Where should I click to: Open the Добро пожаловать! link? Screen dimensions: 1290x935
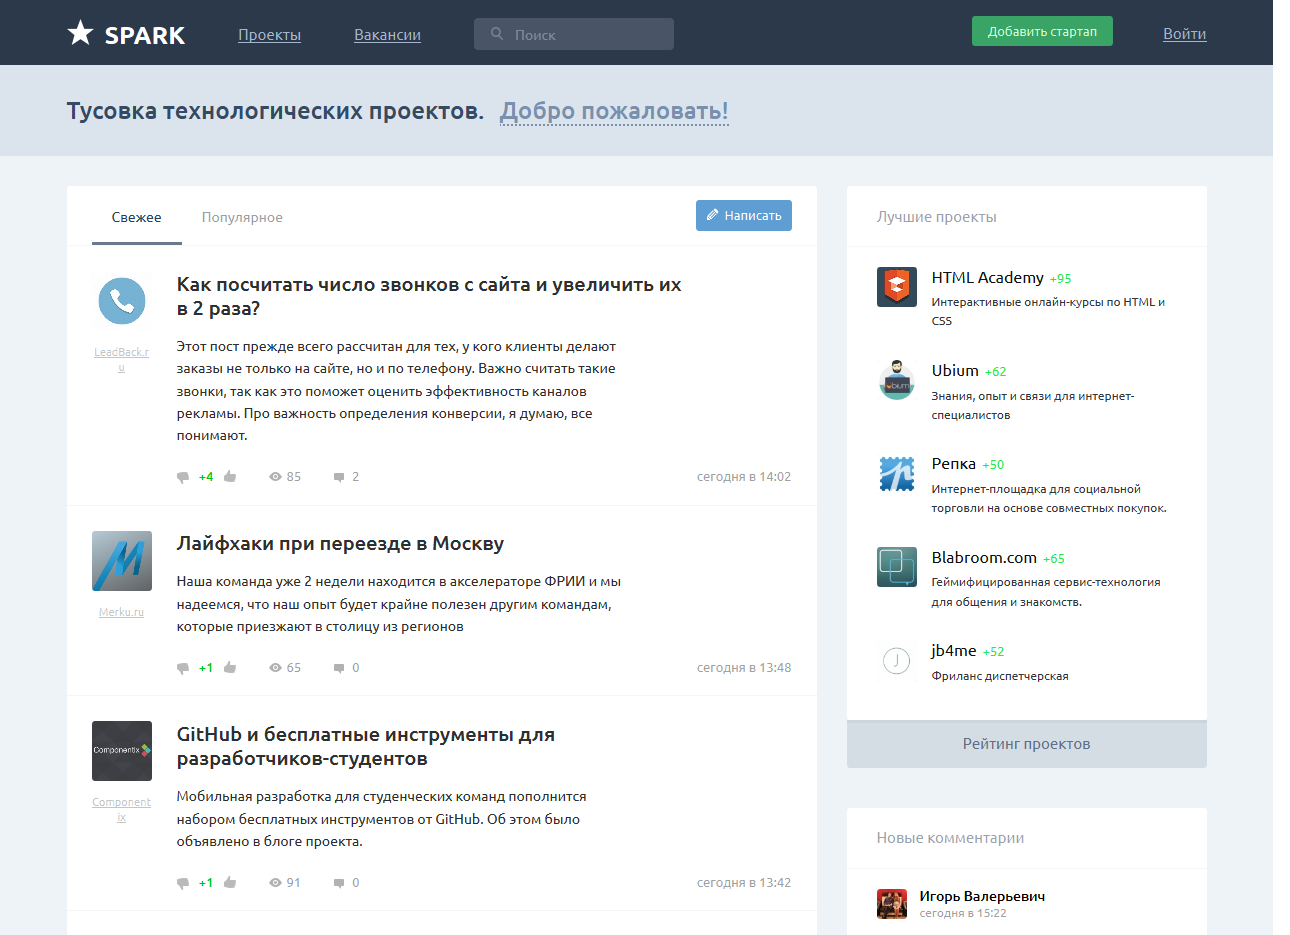pos(614,110)
